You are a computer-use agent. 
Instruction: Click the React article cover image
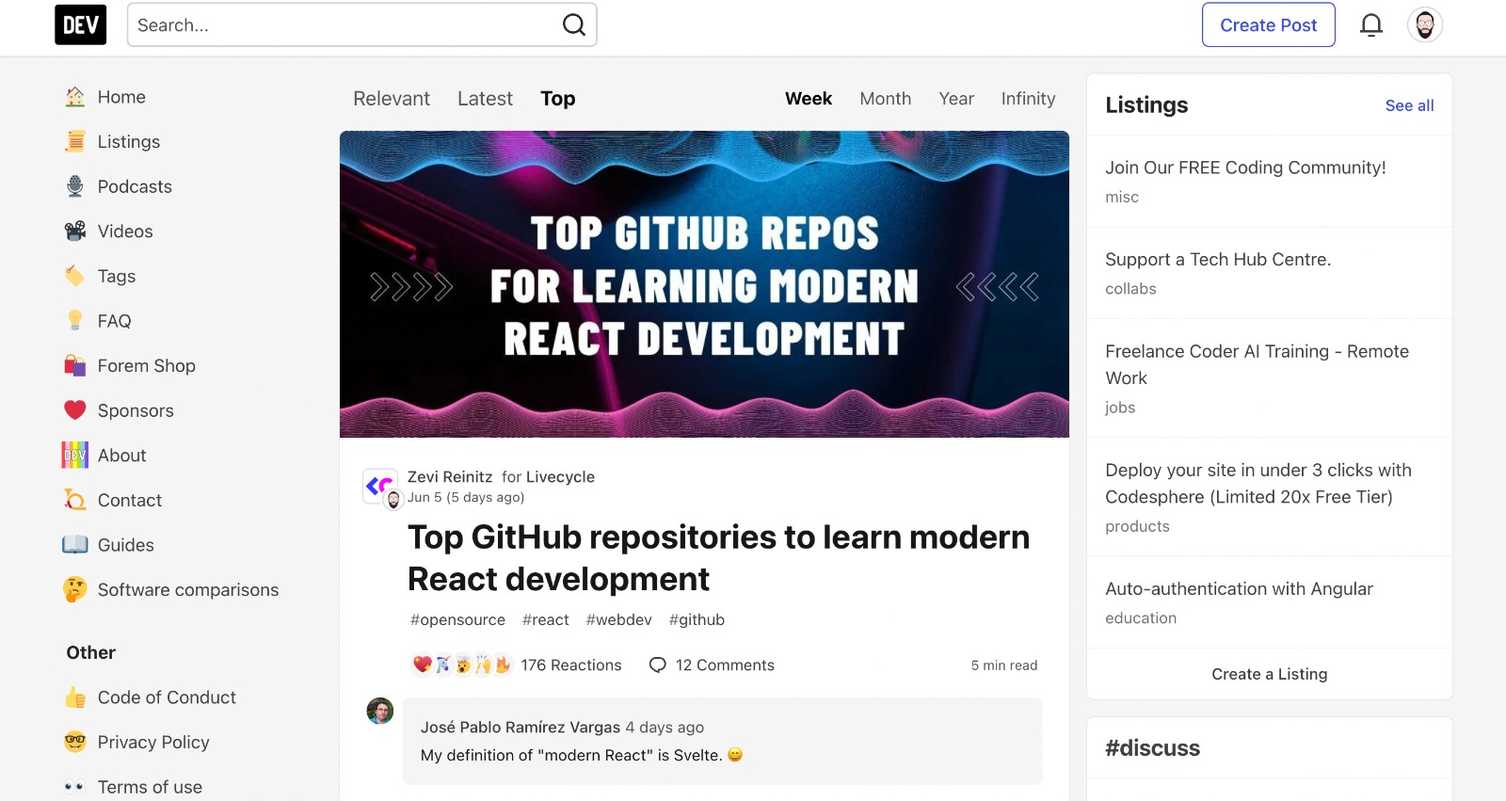pos(704,283)
